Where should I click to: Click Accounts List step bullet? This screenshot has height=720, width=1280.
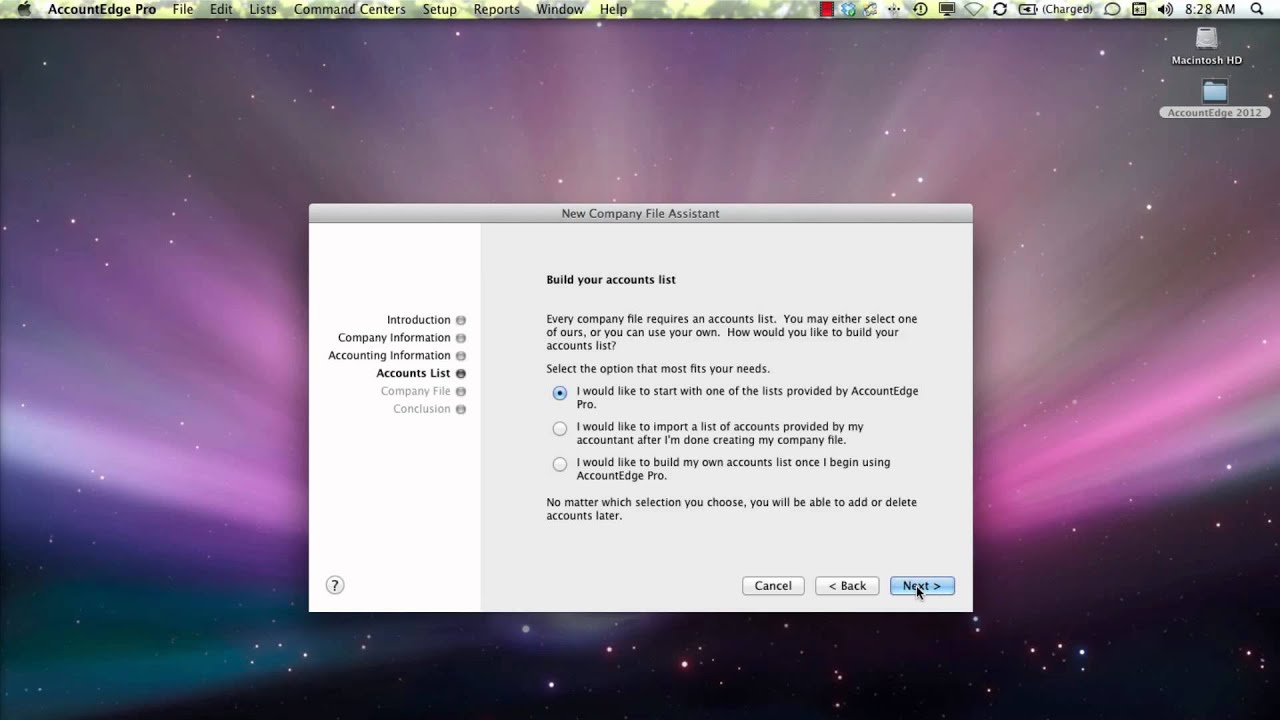(461, 374)
